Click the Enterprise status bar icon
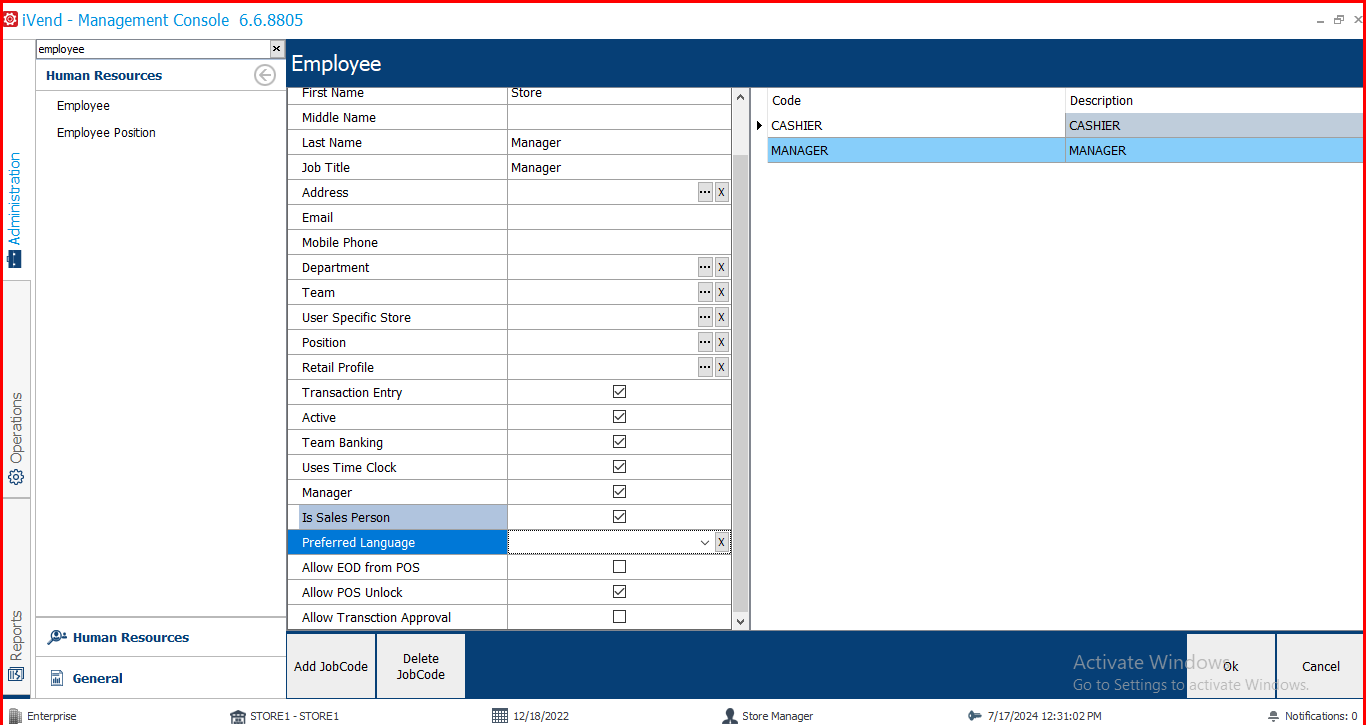Screen dimensions: 1366x725 (x=14, y=716)
